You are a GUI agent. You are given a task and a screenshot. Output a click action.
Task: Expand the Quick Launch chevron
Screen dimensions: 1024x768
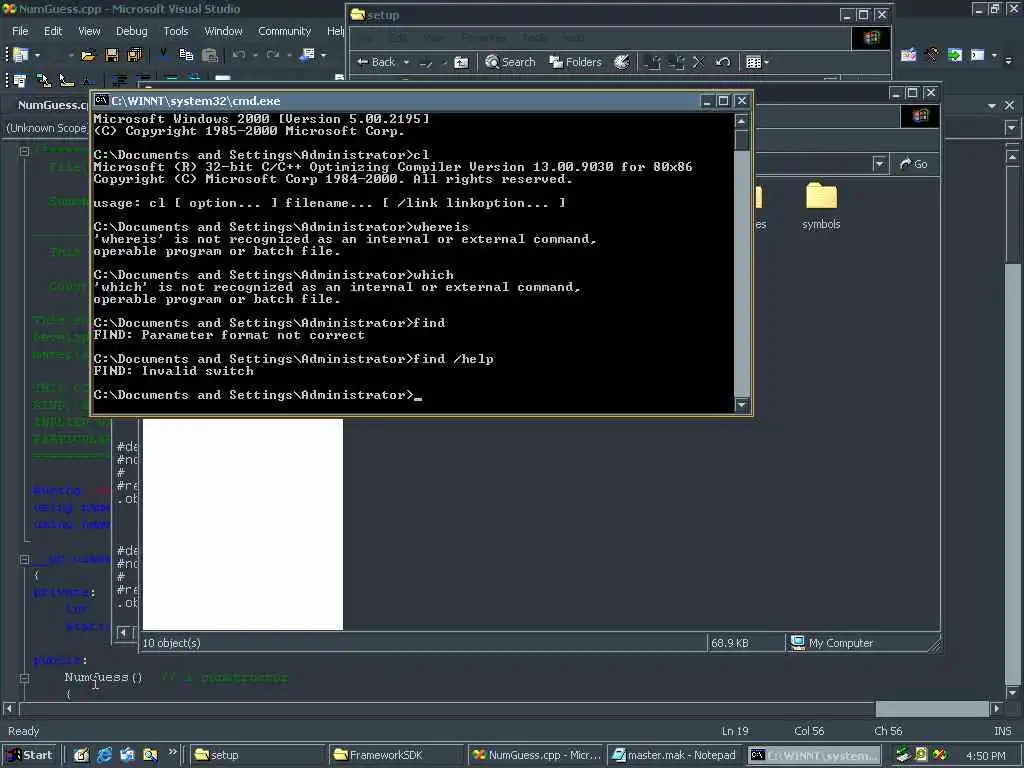point(172,752)
